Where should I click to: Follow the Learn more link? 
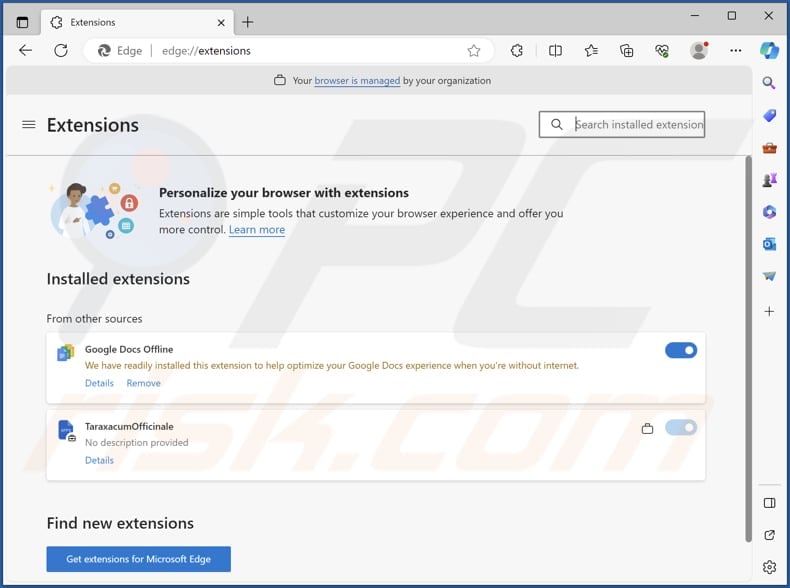[257, 230]
